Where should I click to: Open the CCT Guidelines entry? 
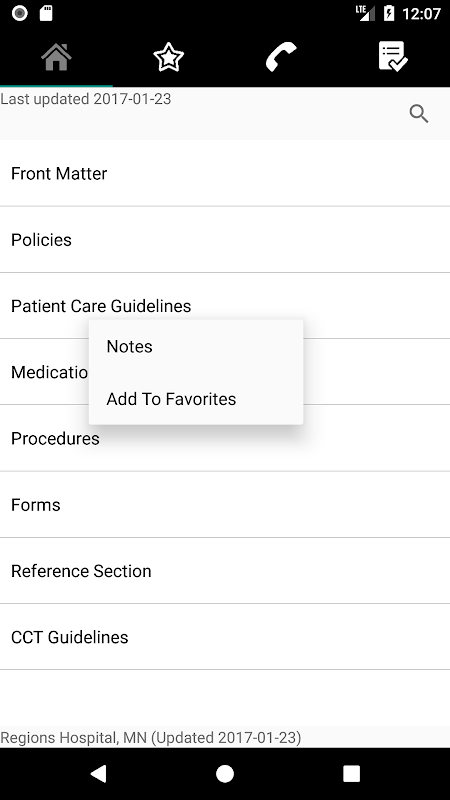(x=225, y=637)
